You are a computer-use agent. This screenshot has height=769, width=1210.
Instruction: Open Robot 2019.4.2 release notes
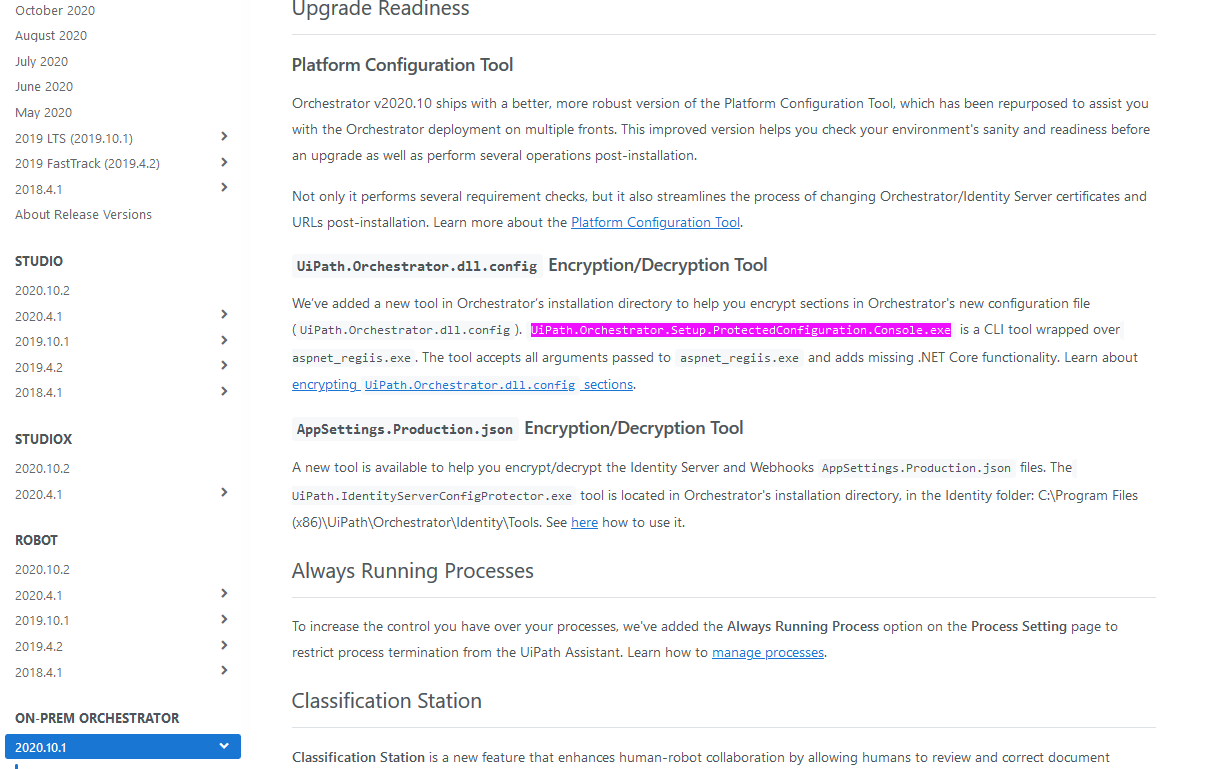tap(38, 646)
